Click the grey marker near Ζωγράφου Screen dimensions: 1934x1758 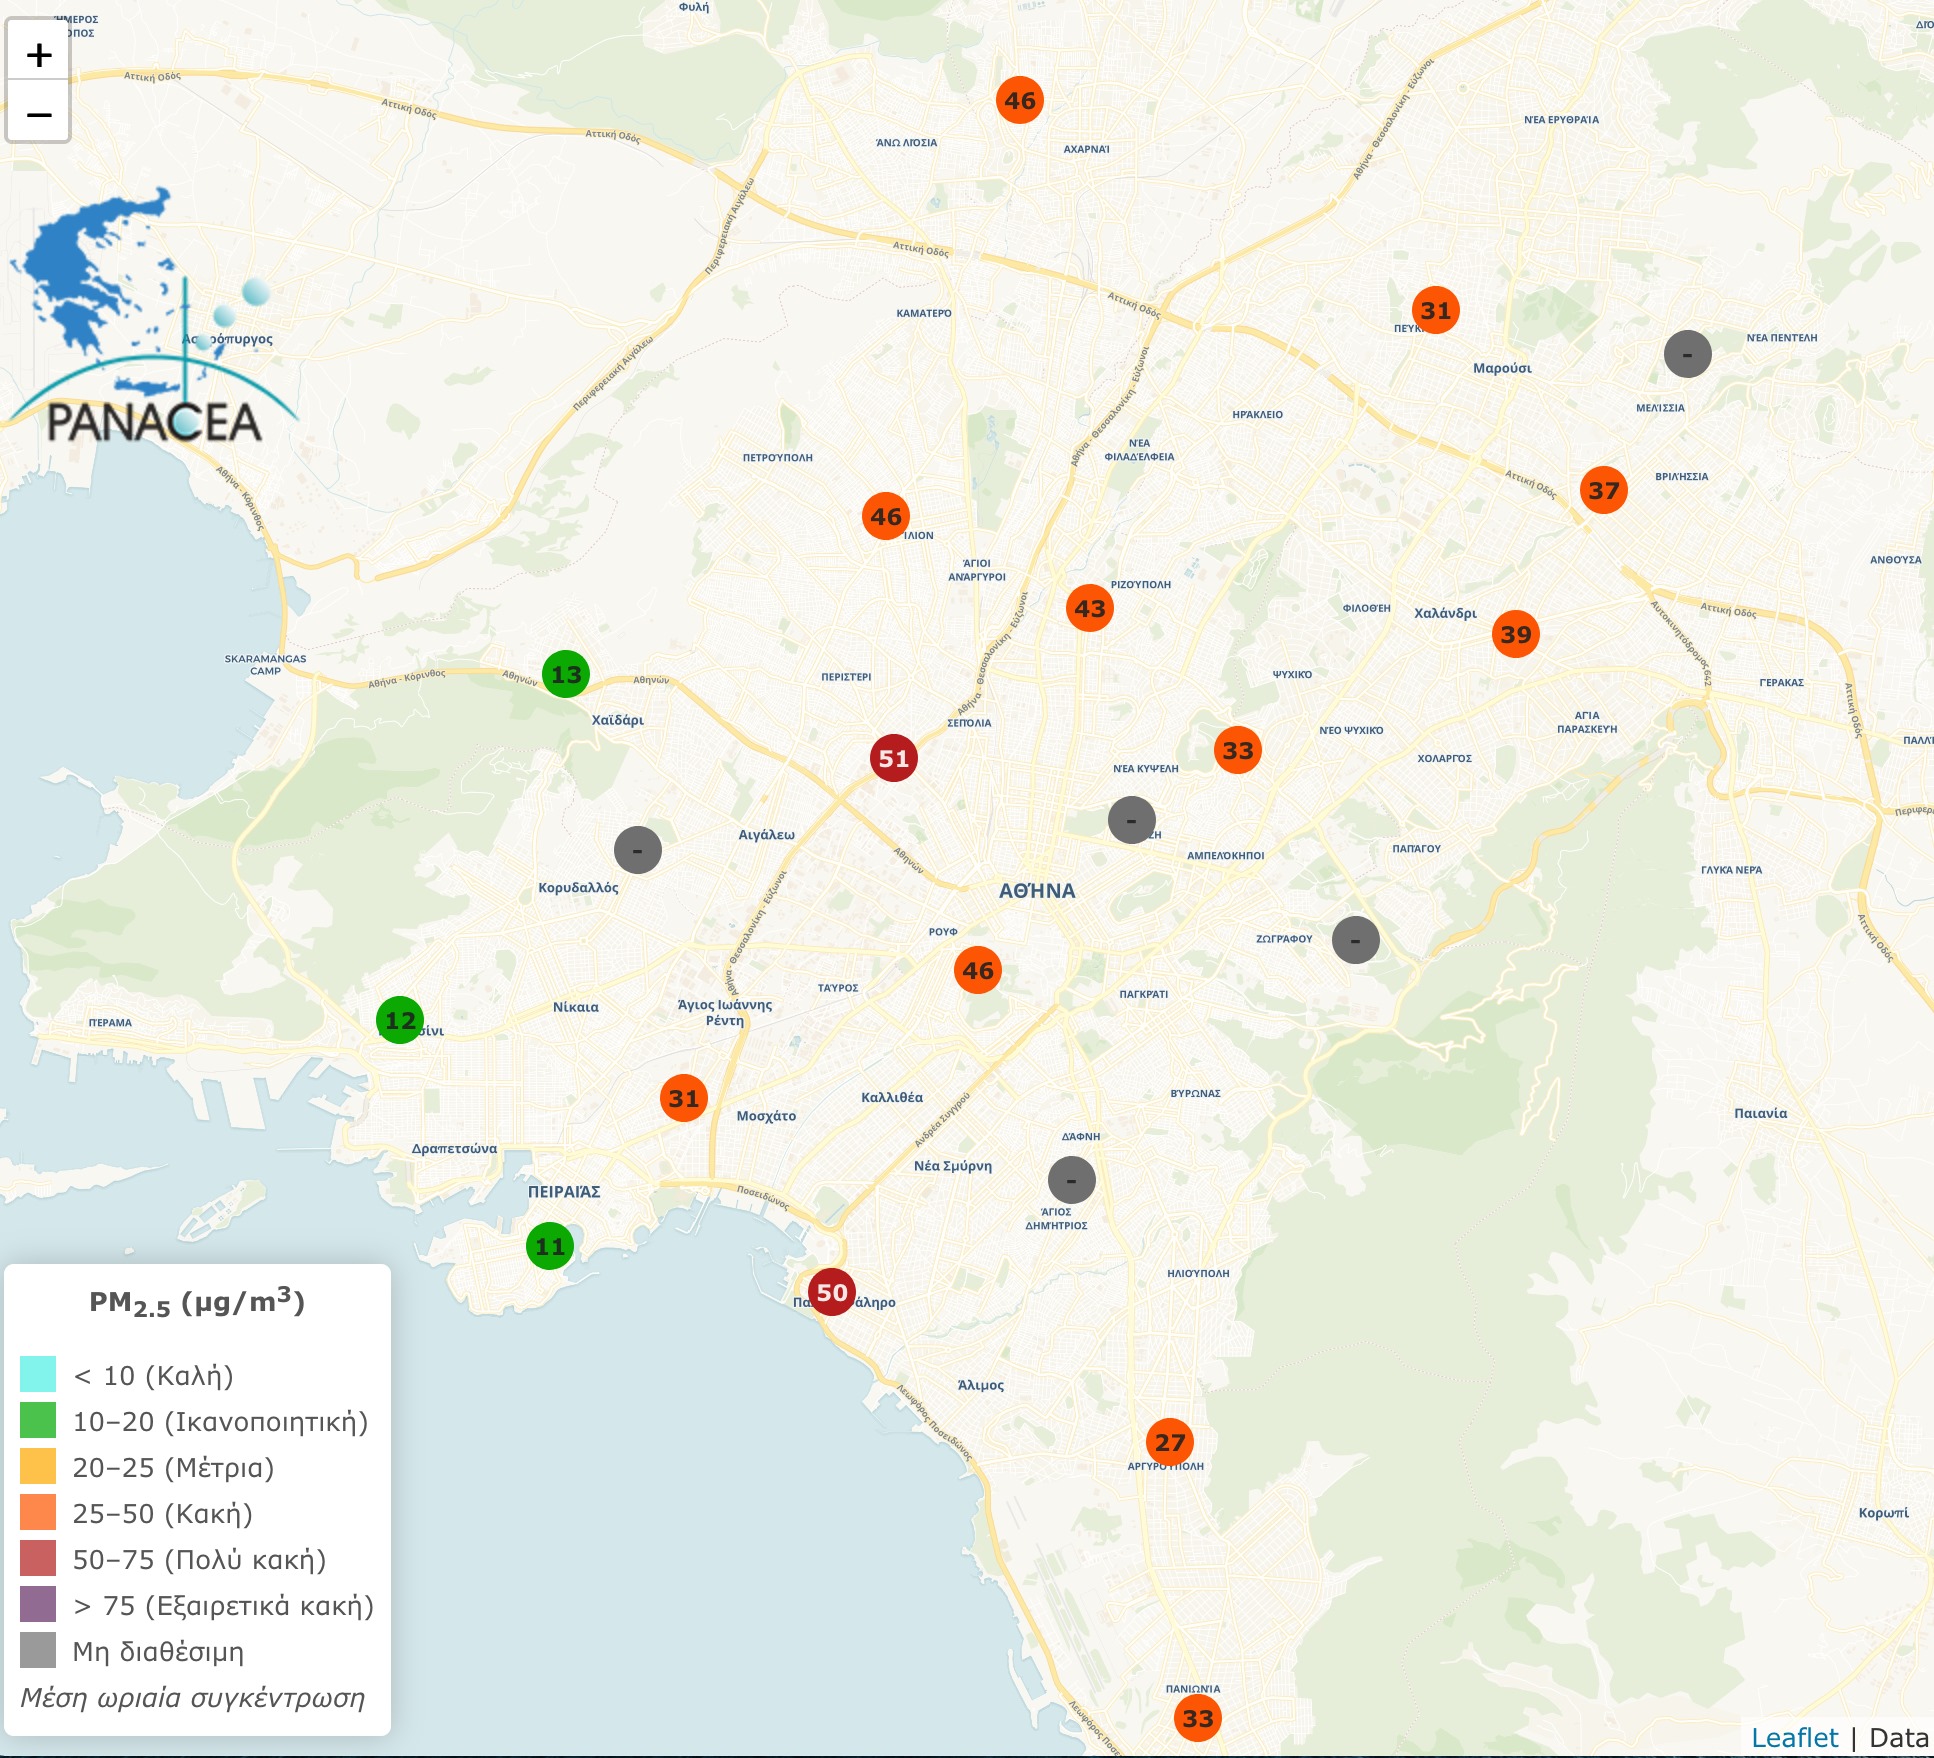pyautogui.click(x=1355, y=940)
